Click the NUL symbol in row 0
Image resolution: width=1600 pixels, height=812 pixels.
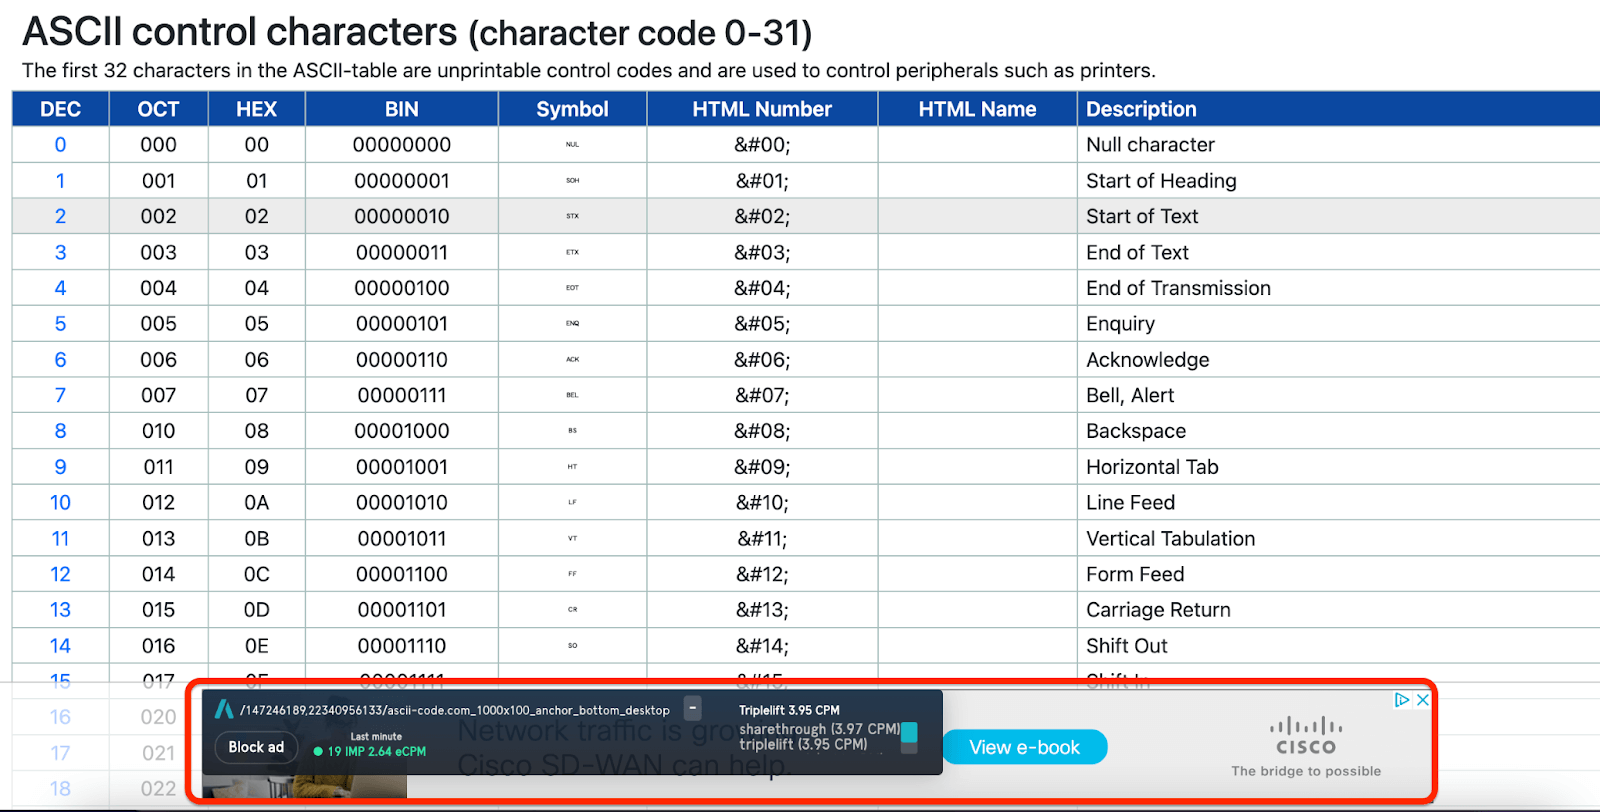tap(572, 145)
